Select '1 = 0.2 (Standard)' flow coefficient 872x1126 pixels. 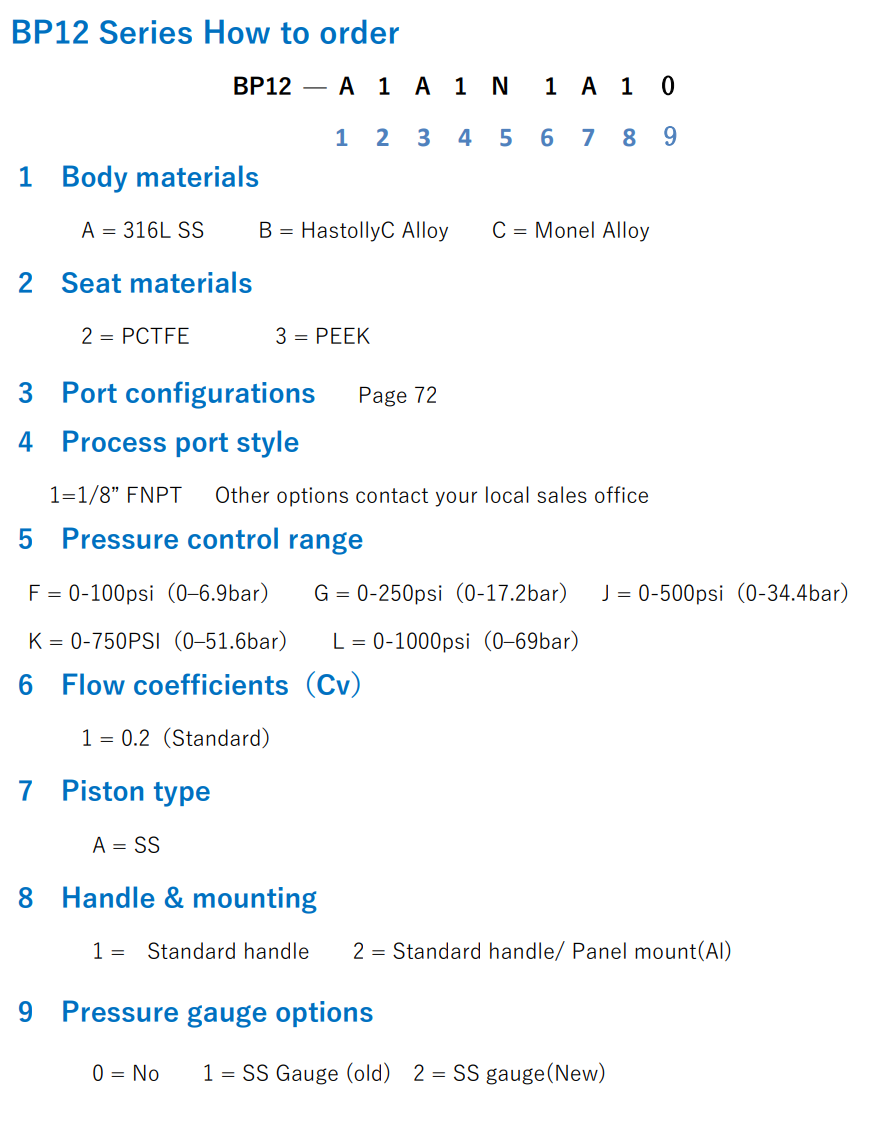[175, 738]
